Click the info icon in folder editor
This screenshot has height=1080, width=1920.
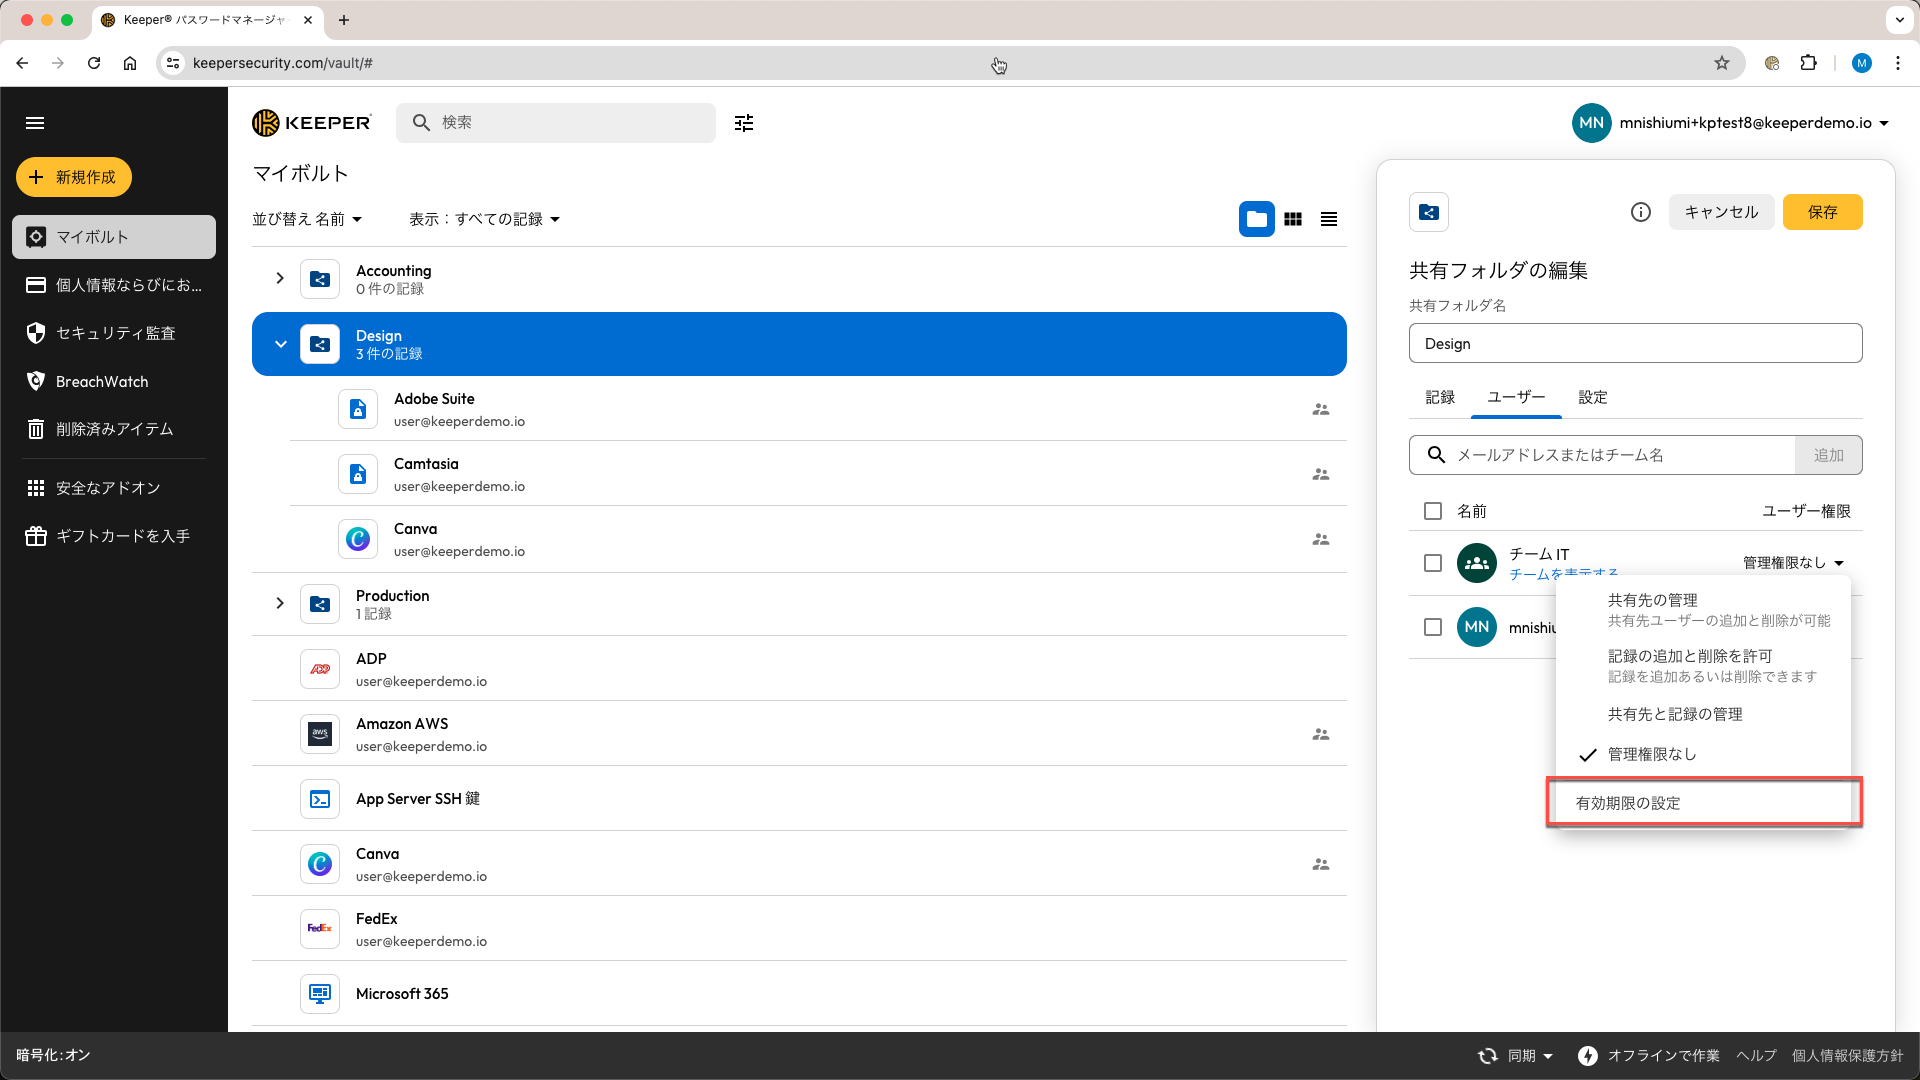[1640, 212]
